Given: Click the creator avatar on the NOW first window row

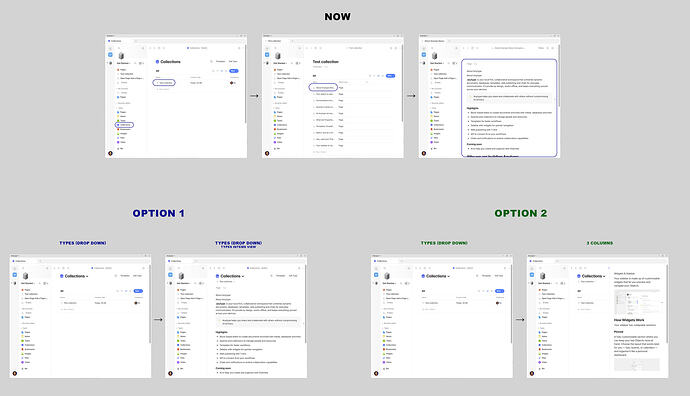Looking at the screenshot, I should [x=232, y=83].
